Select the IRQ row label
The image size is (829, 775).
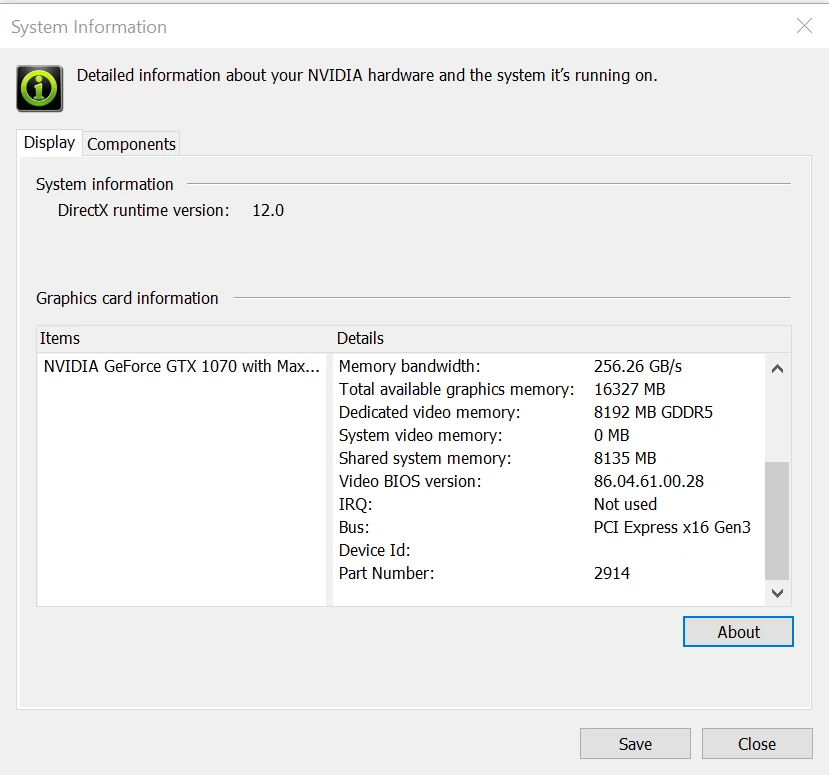pyautogui.click(x=355, y=504)
